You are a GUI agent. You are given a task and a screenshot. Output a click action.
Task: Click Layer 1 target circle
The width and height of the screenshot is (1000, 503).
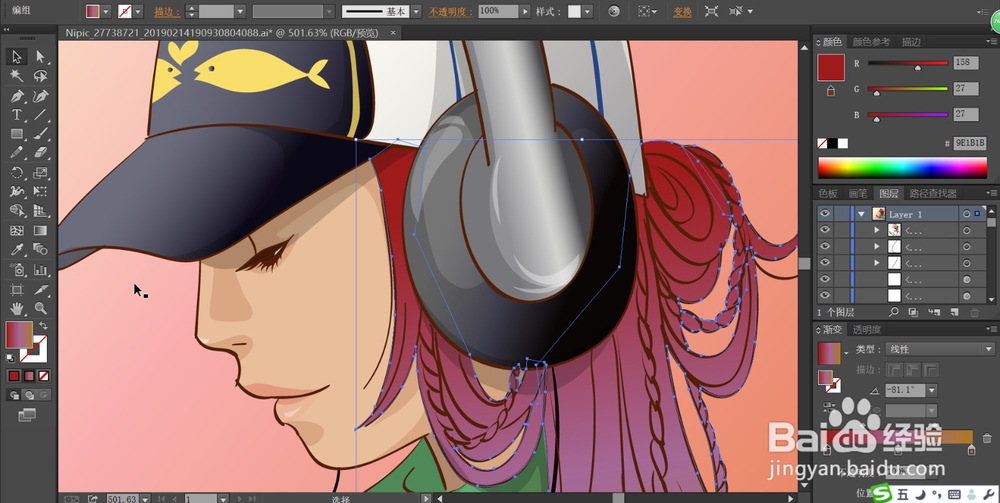click(966, 214)
